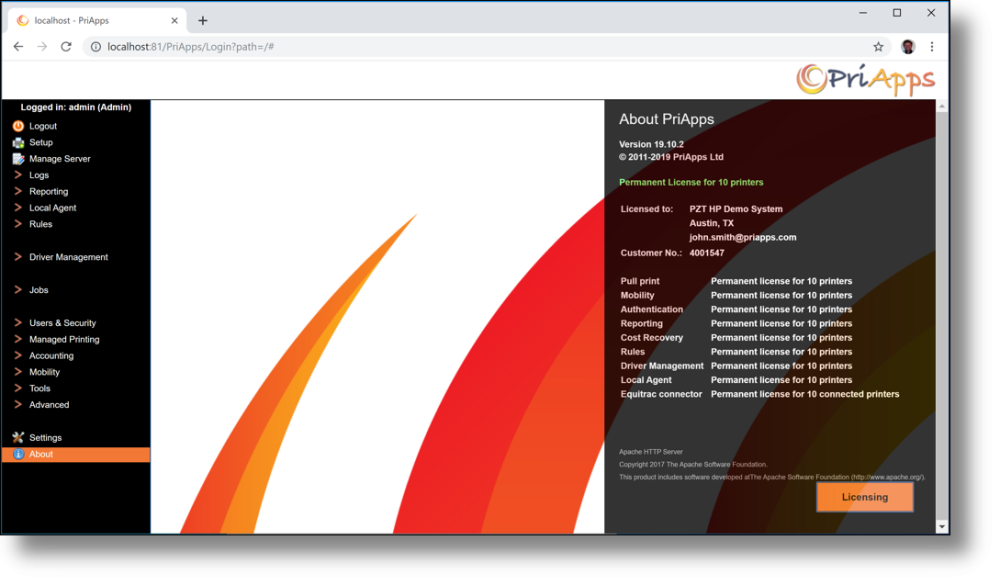Viewport: 1000px width, 585px height.
Task: Expand the Users & Security chevron
Action: pos(18,323)
